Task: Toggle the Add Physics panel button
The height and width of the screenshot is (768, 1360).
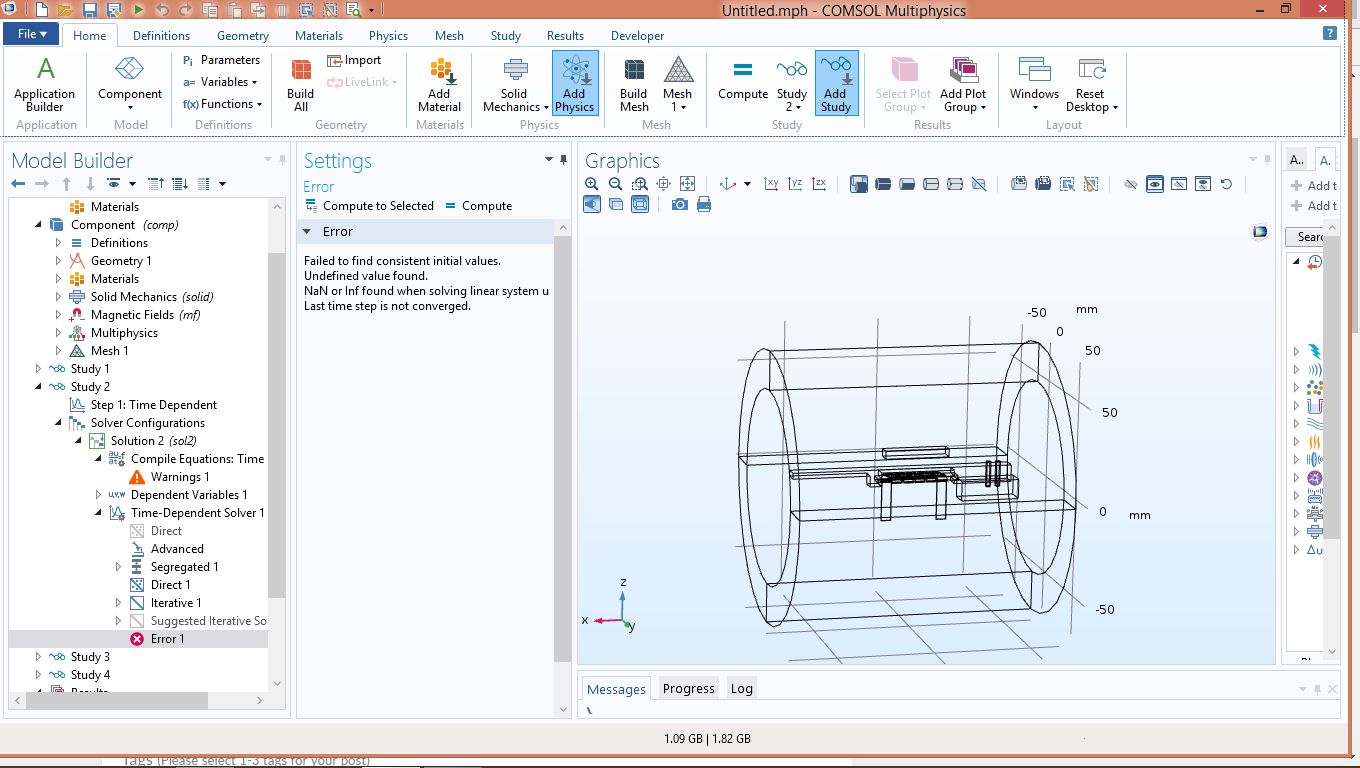Action: coord(574,84)
